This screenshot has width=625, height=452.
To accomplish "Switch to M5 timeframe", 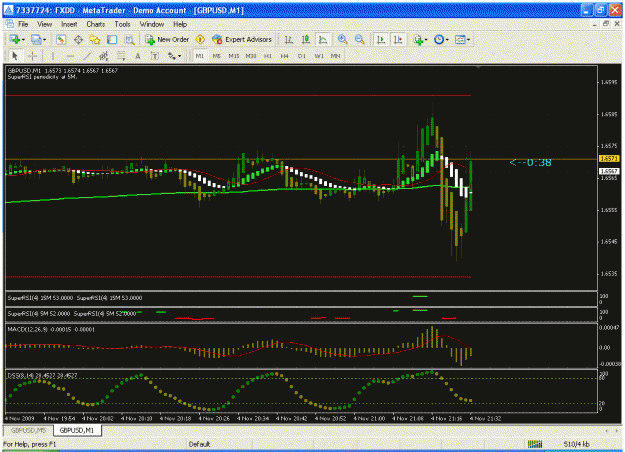I will 216,56.
